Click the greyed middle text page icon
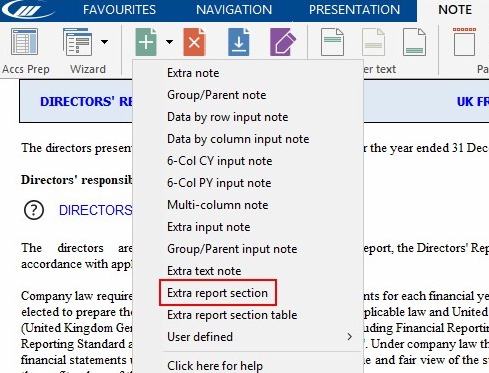The height and width of the screenshot is (373, 489). (373, 42)
